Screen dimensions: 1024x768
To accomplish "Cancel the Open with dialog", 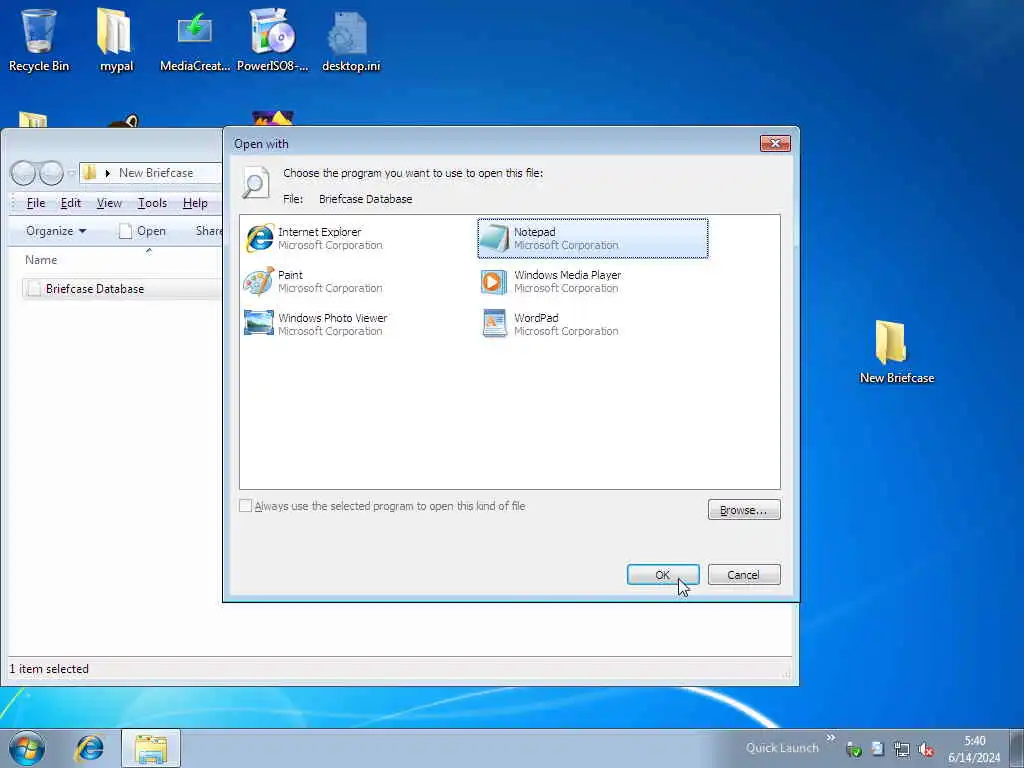I will pyautogui.click(x=744, y=575).
